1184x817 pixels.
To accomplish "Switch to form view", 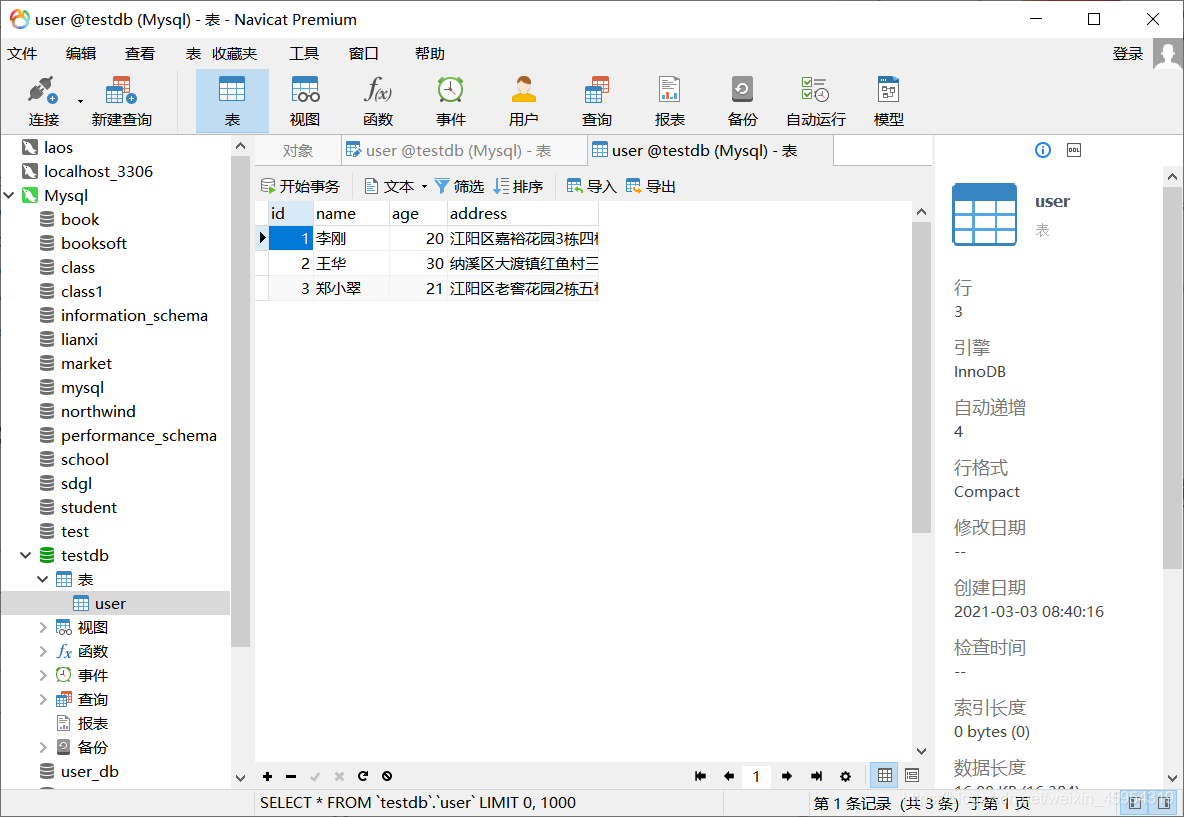I will (x=912, y=775).
